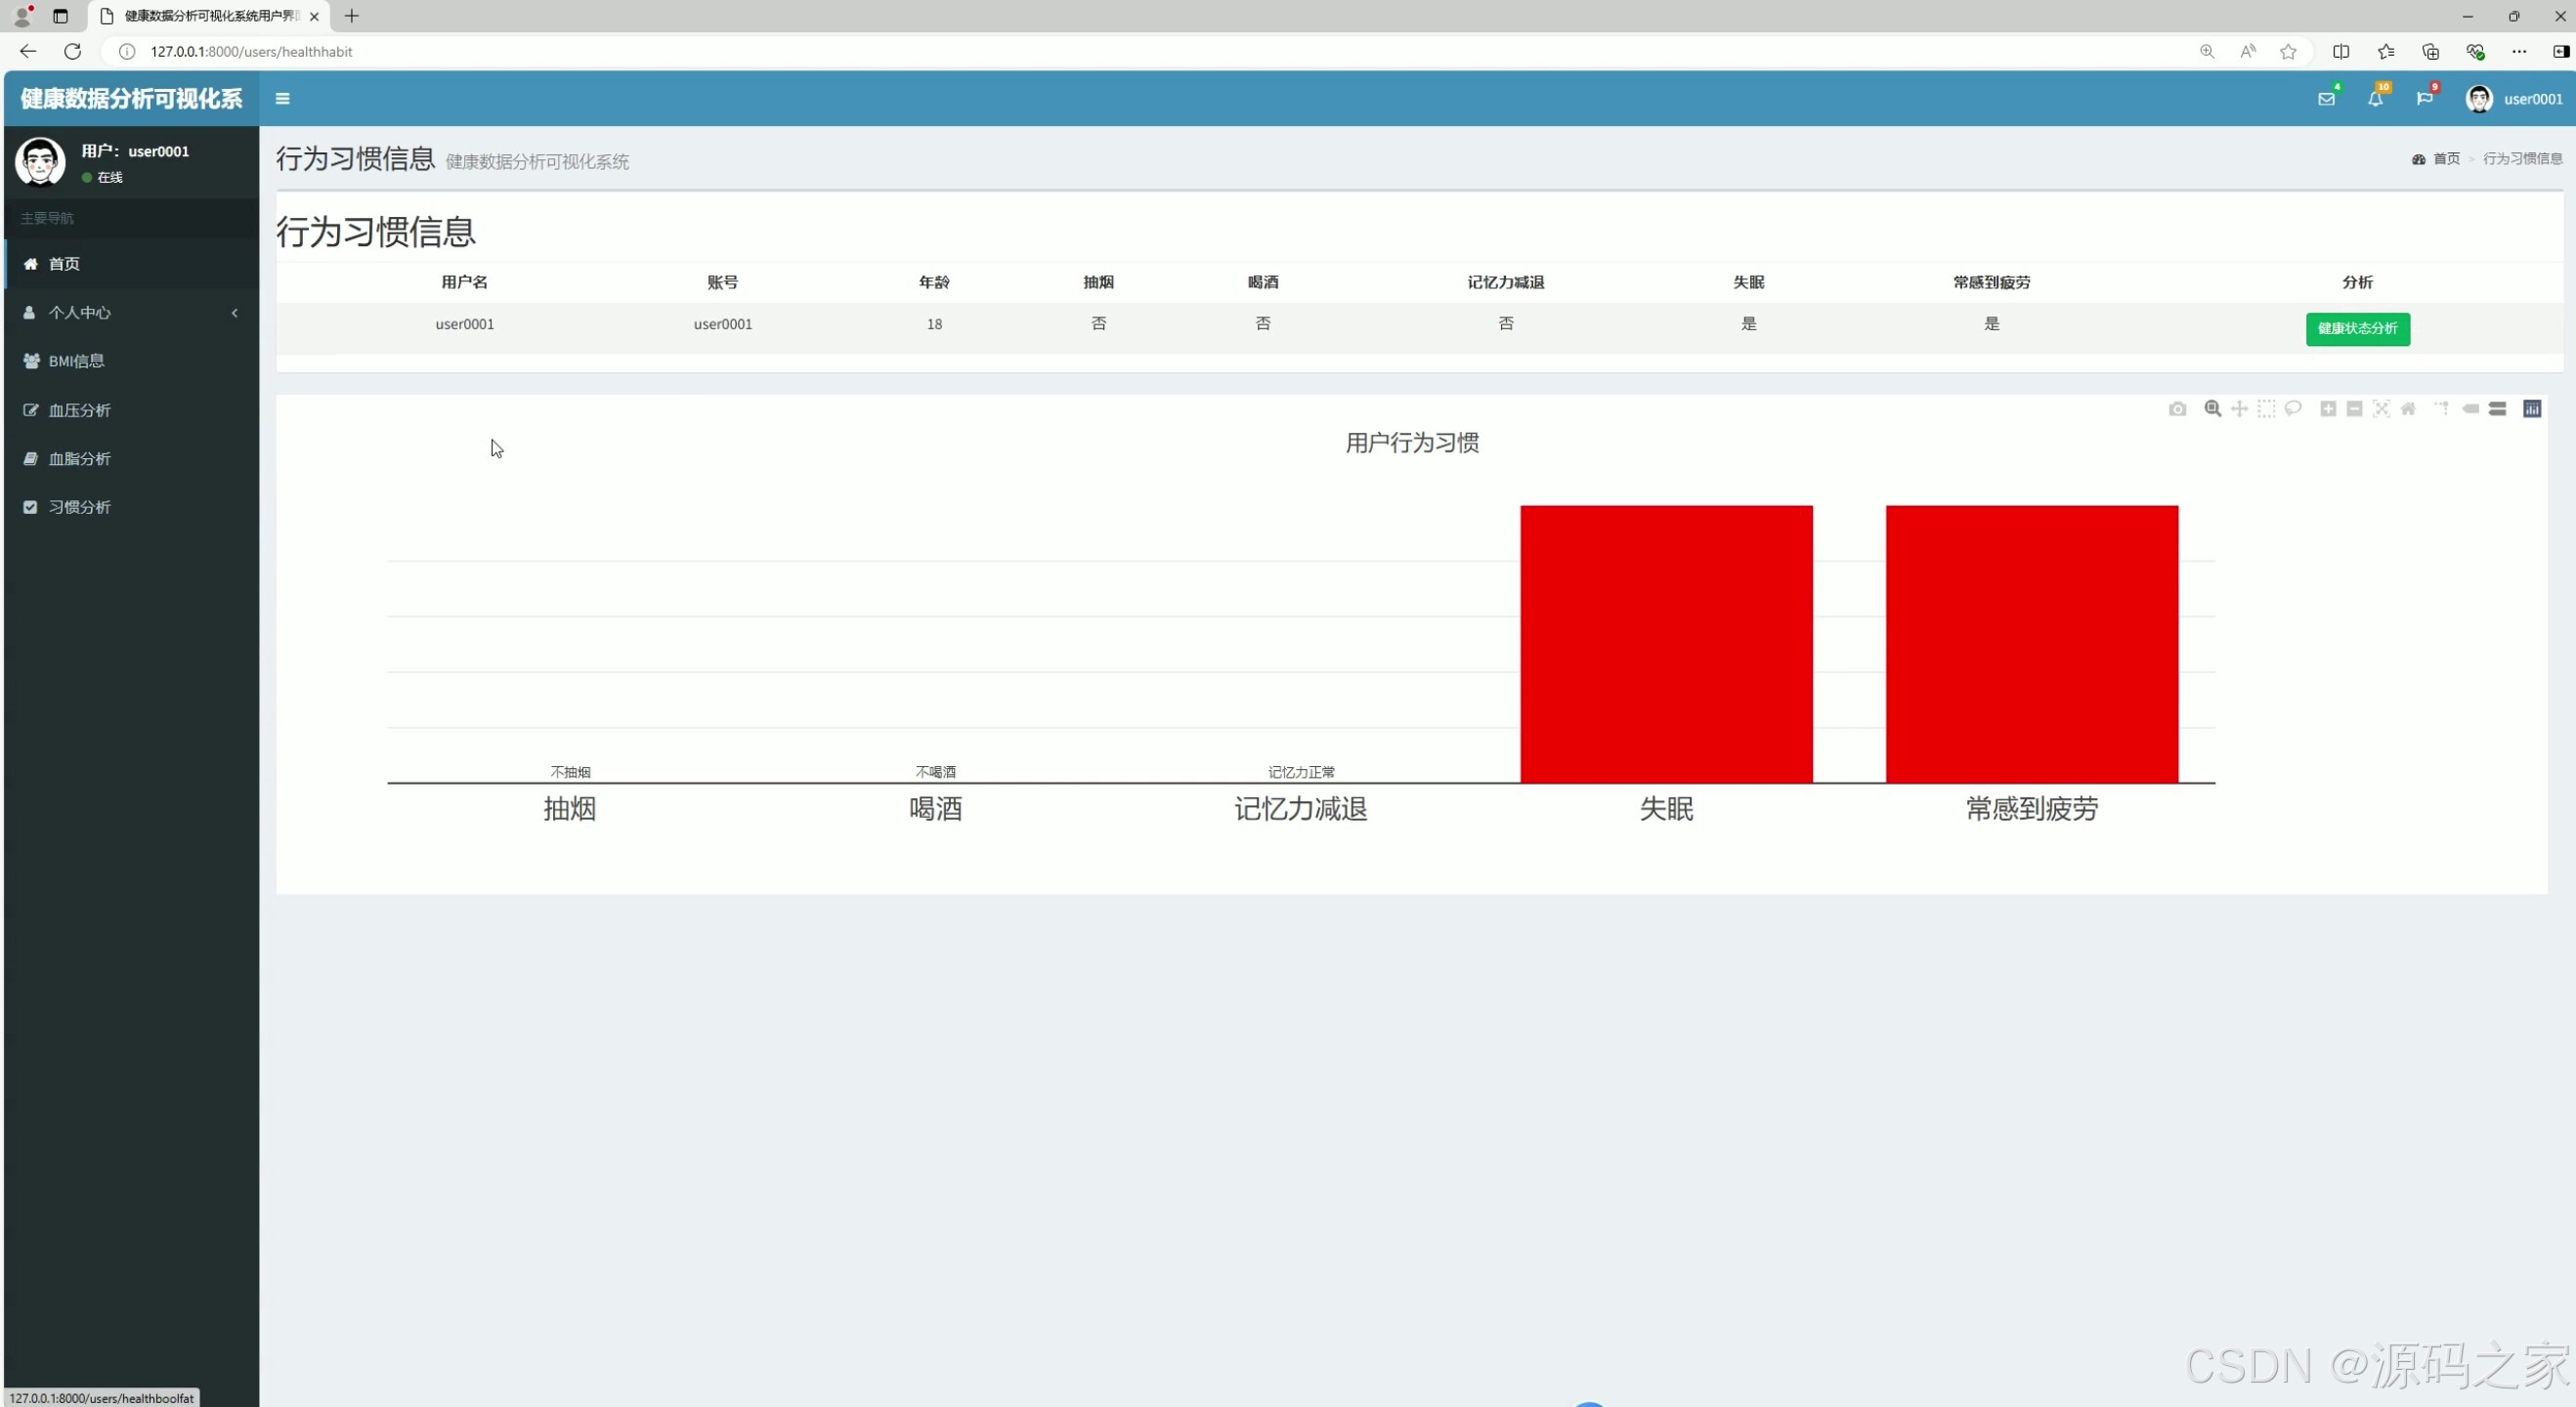Select the Plotly zoom tool
The image size is (2576, 1407).
2212,409
